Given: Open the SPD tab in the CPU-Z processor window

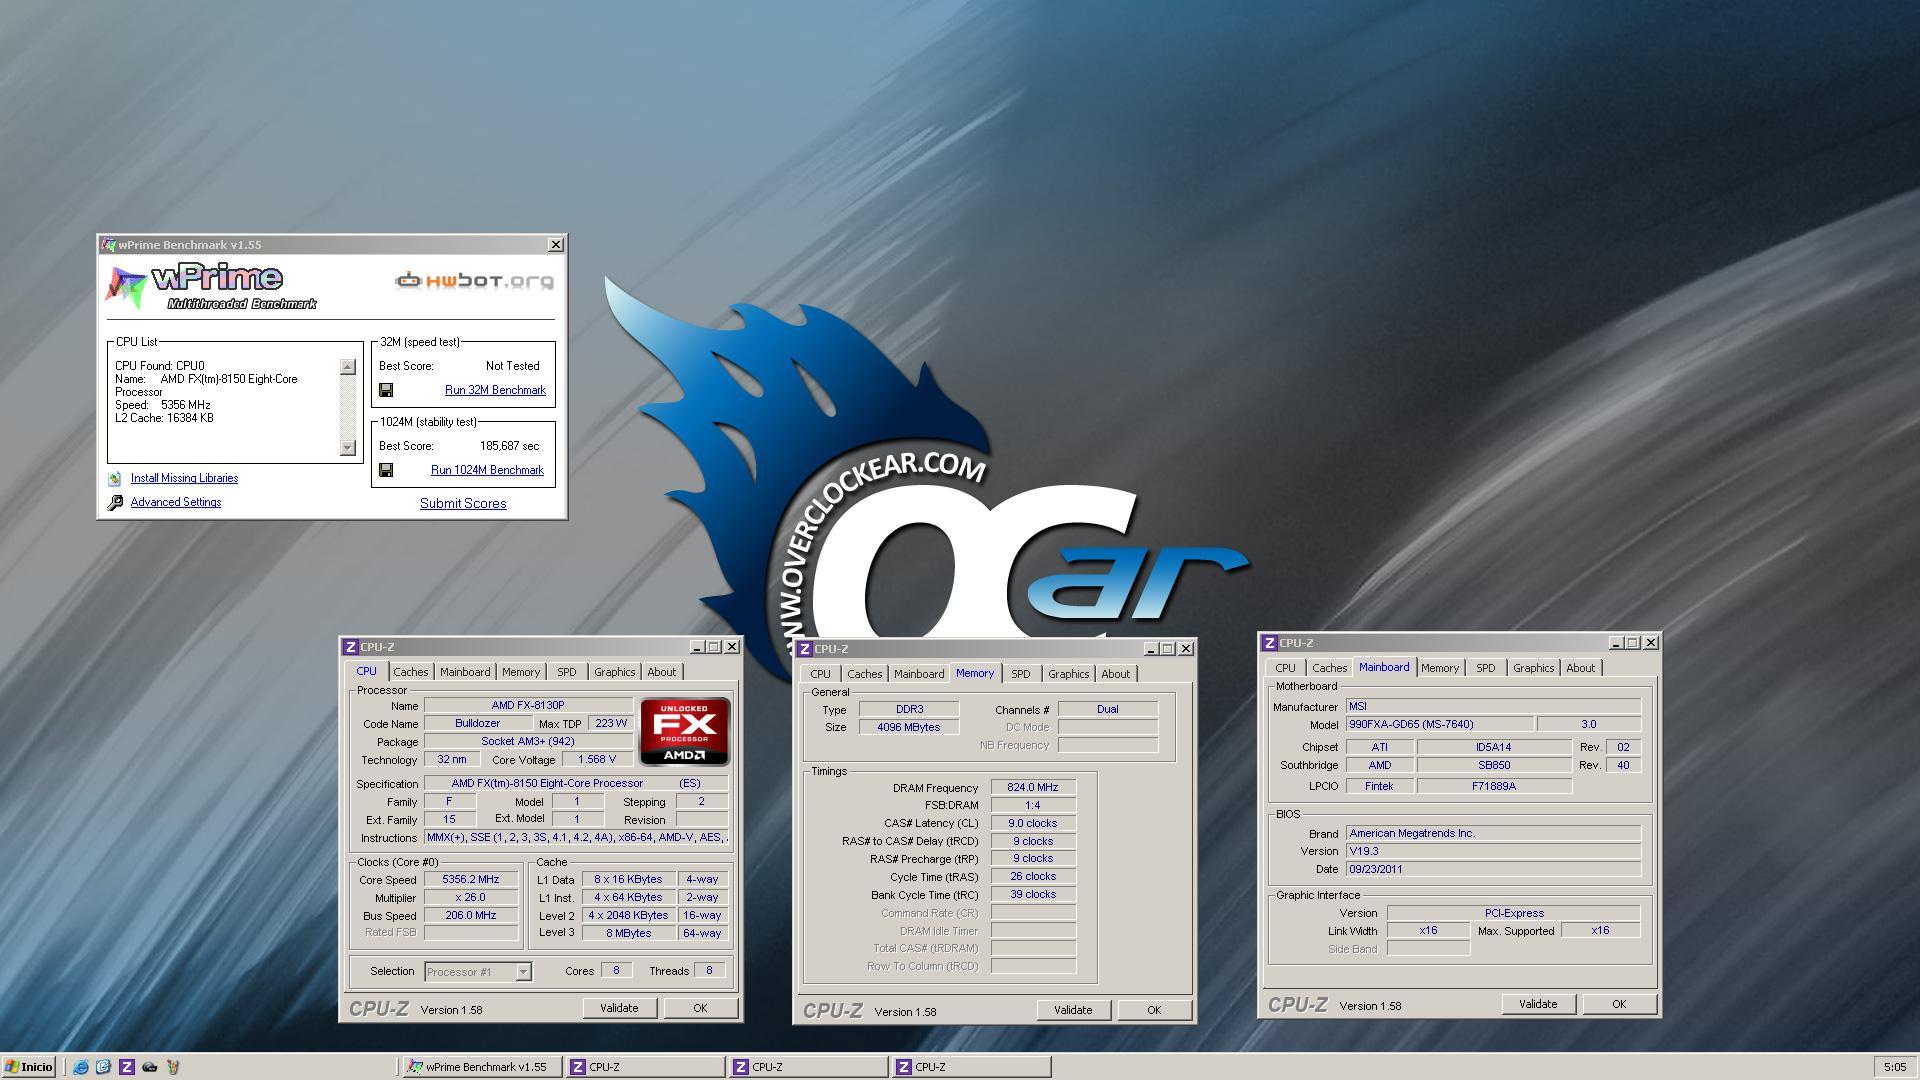Looking at the screenshot, I should (x=566, y=672).
